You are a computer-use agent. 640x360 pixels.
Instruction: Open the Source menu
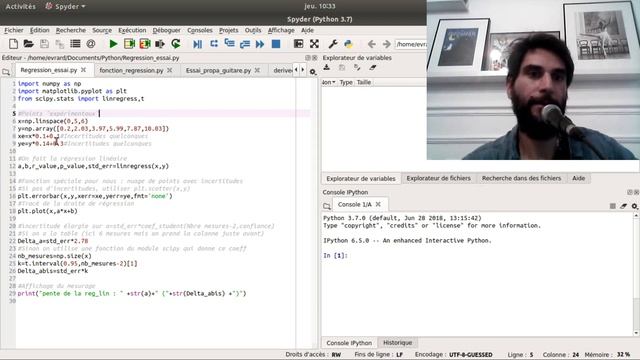(102, 30)
